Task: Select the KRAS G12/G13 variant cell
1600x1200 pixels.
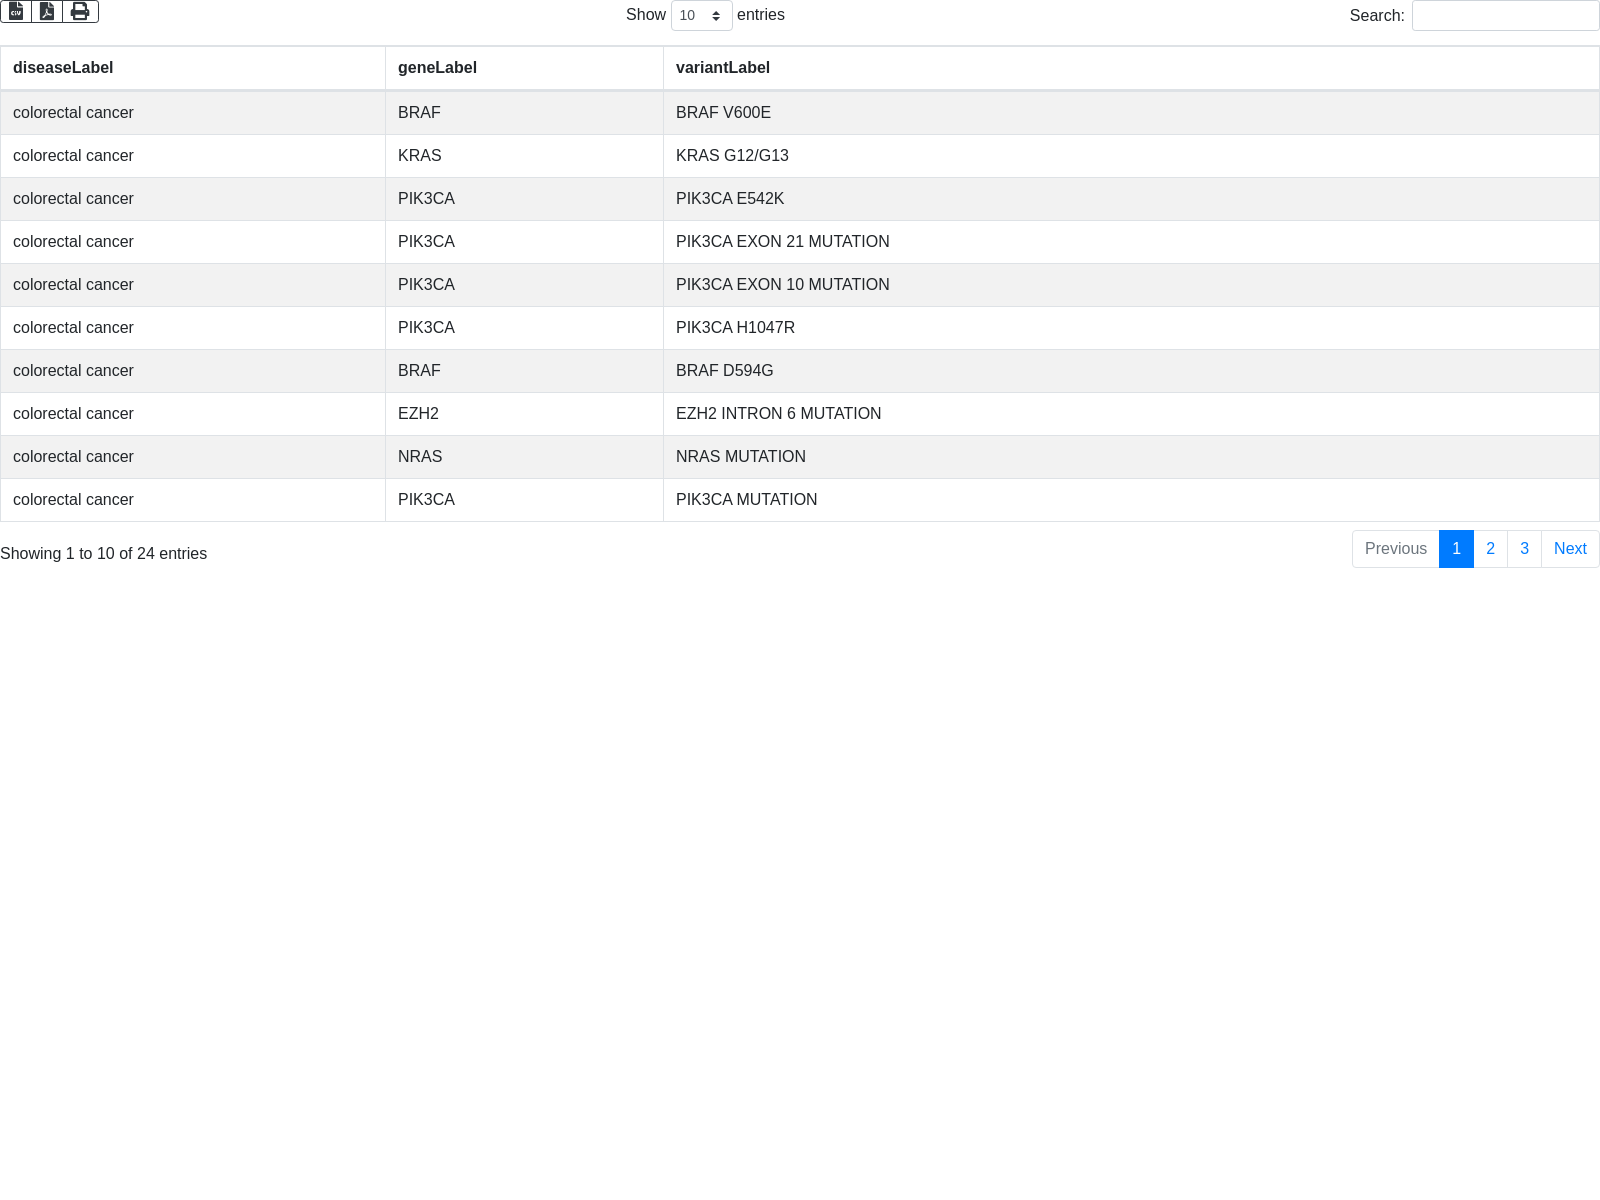Action: pos(1131,156)
